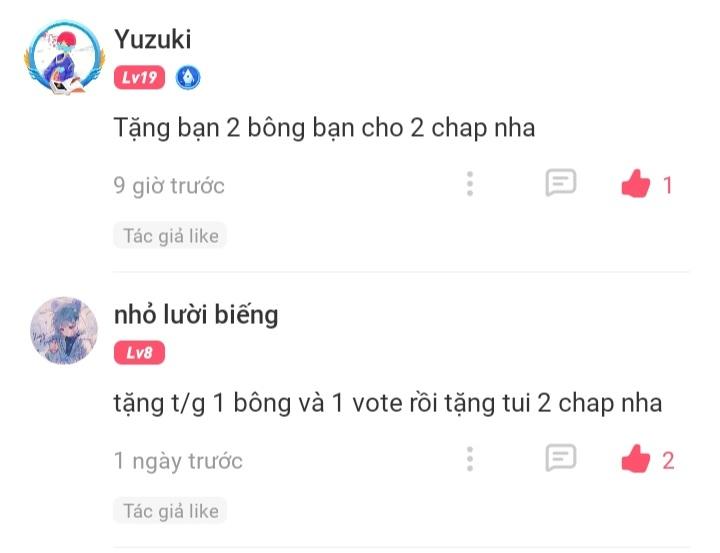
Task: Select comment text "Tặng bạn 2 bông"
Action: point(209,128)
